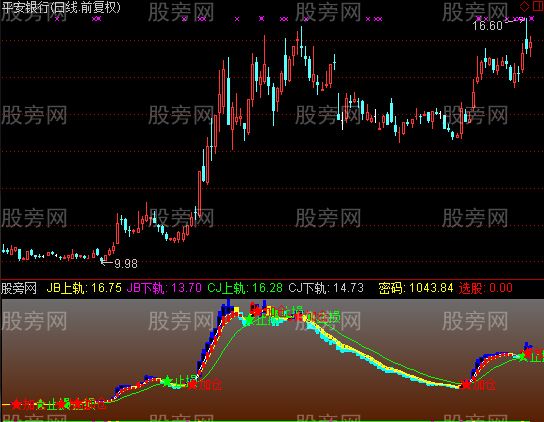544x422 pixels.
Task: Click the 9.98 low price label
Action: click(126, 264)
